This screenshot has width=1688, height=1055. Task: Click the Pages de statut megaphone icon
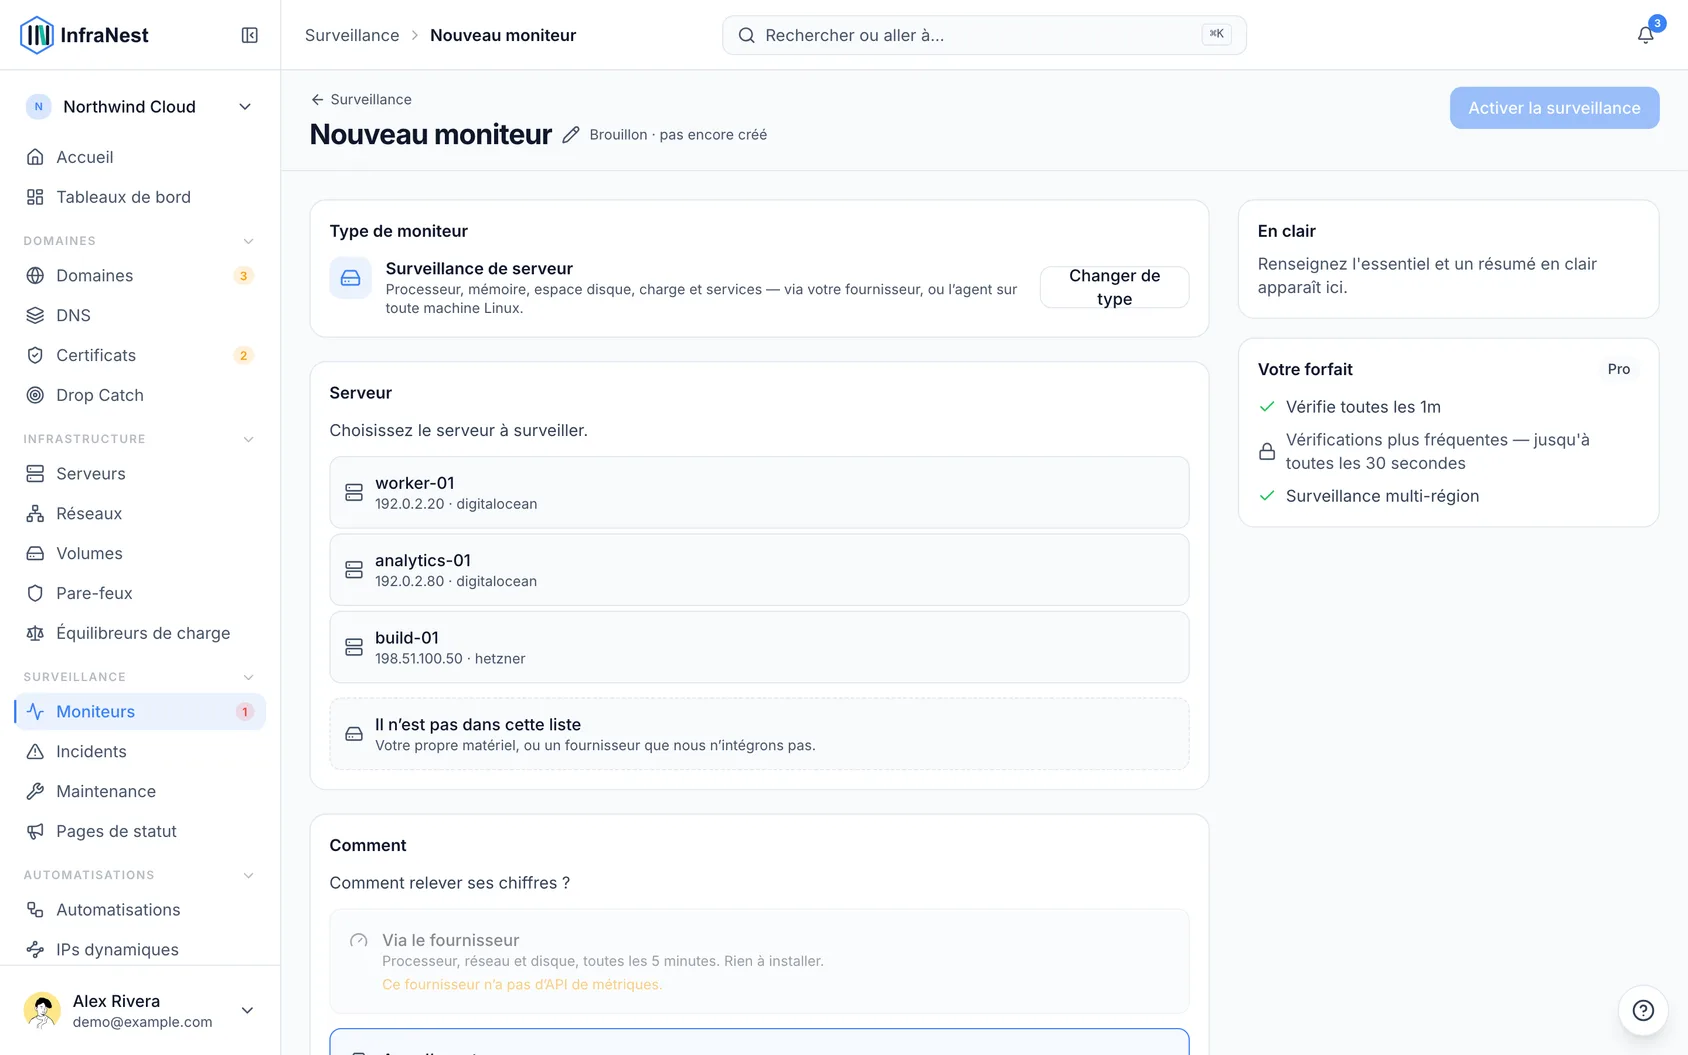tap(35, 831)
